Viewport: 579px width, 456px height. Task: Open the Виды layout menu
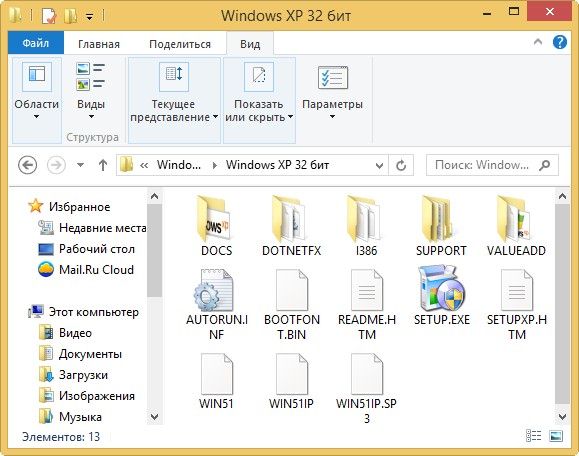pos(91,92)
